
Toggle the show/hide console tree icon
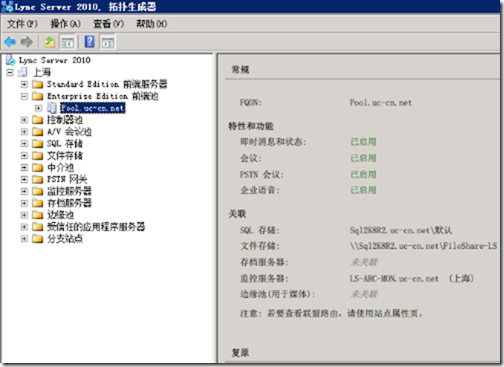pos(67,42)
